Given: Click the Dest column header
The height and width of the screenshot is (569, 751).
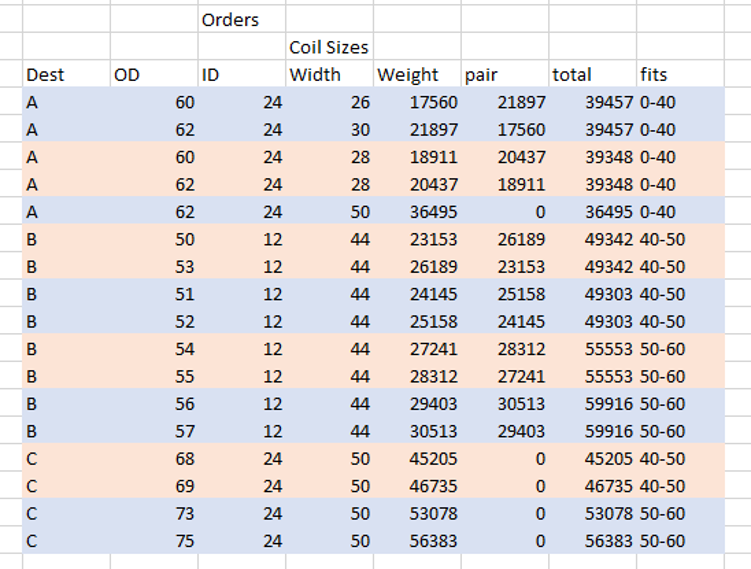Looking at the screenshot, I should pyautogui.click(x=67, y=74).
